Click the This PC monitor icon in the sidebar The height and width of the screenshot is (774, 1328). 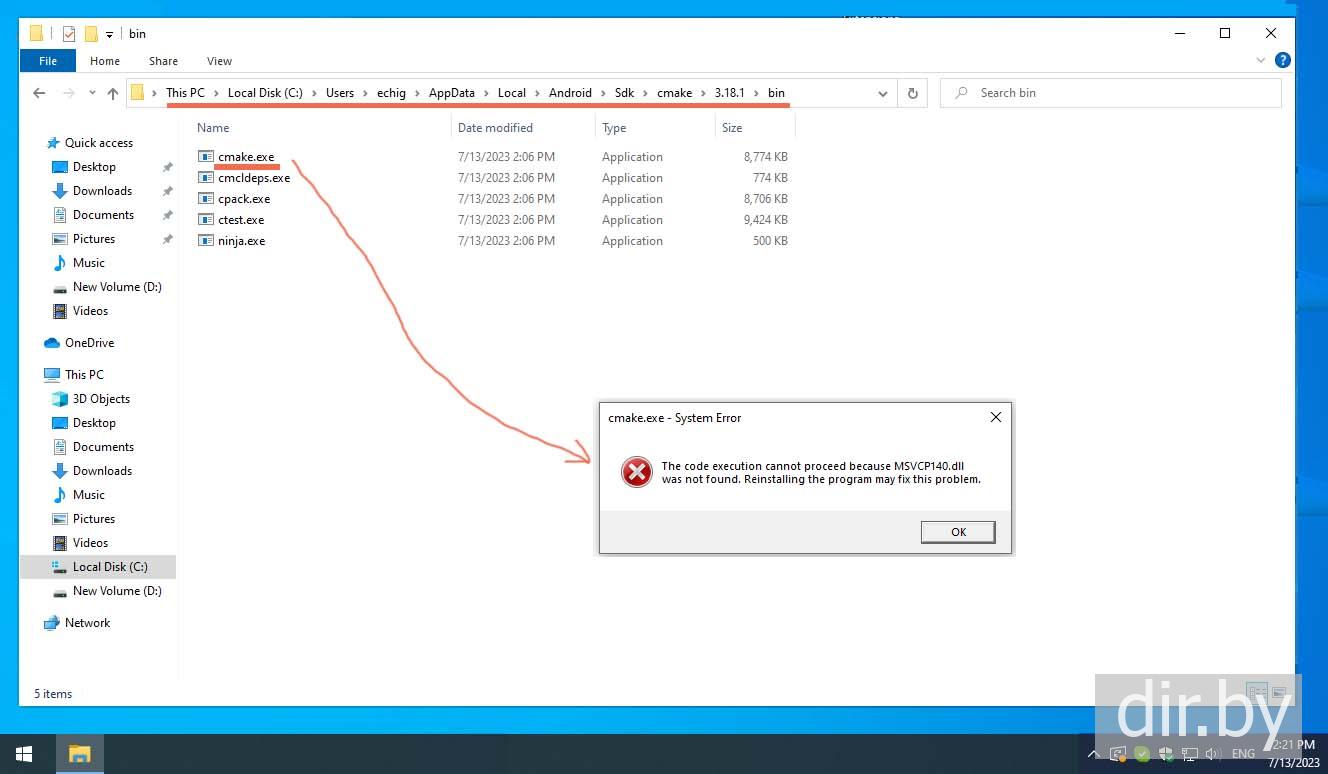[52, 375]
